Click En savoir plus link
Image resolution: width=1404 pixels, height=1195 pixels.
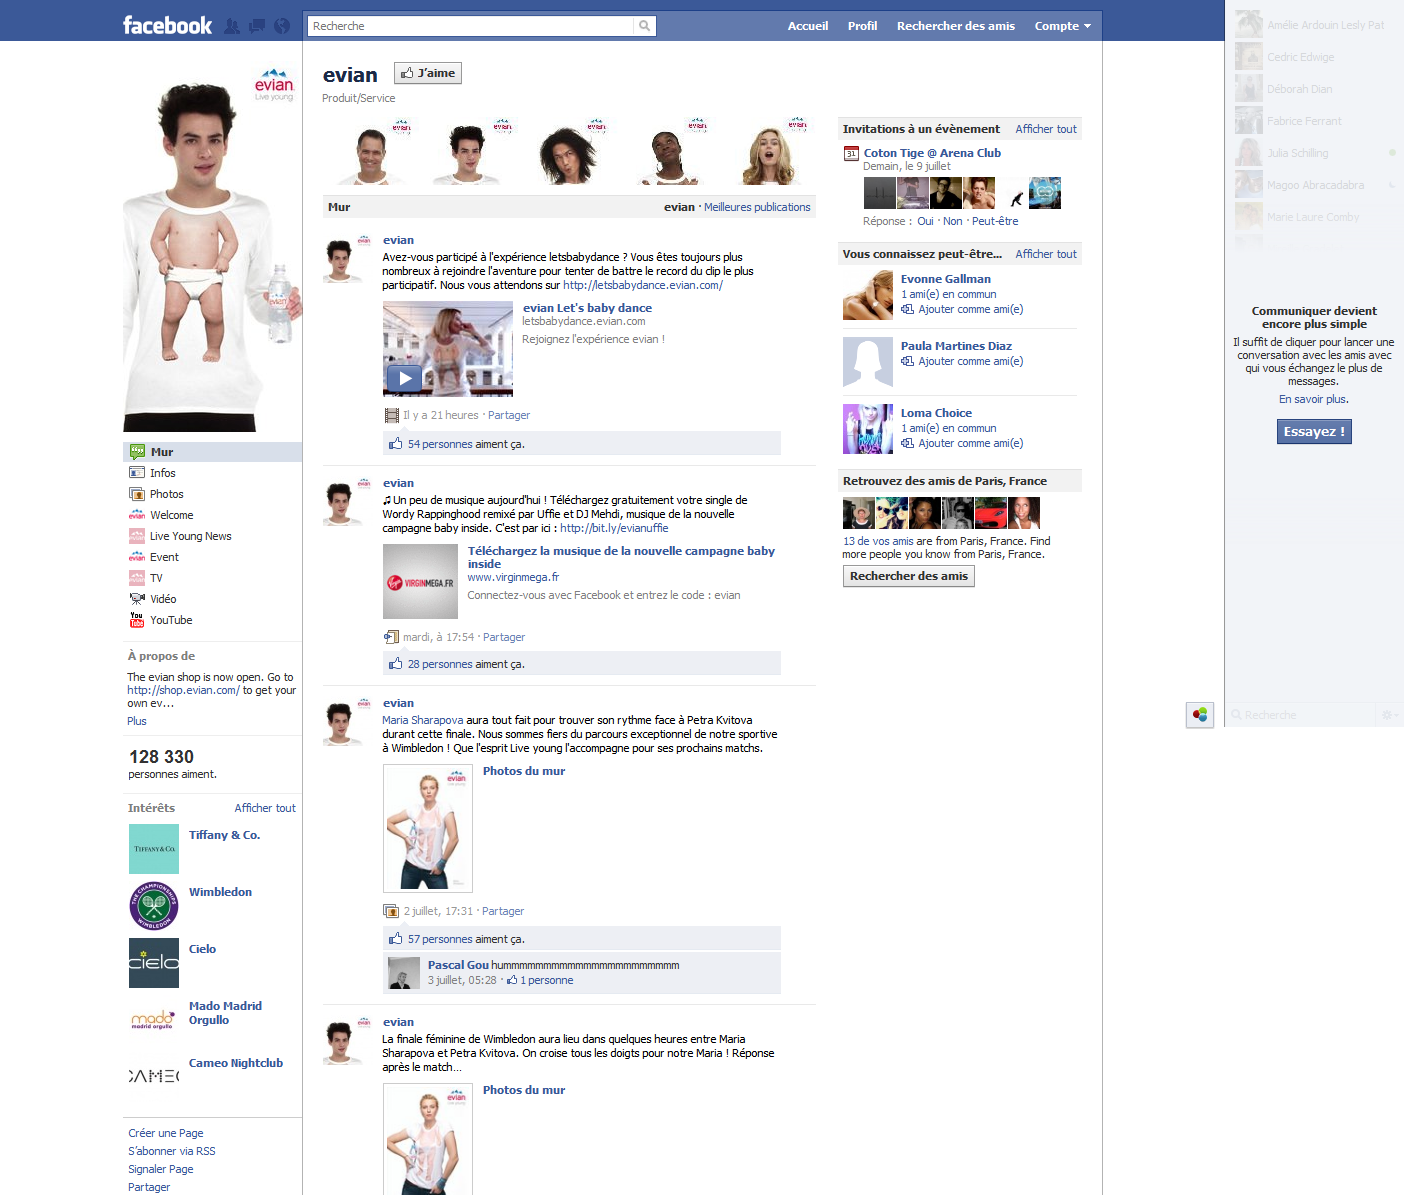click(1312, 399)
